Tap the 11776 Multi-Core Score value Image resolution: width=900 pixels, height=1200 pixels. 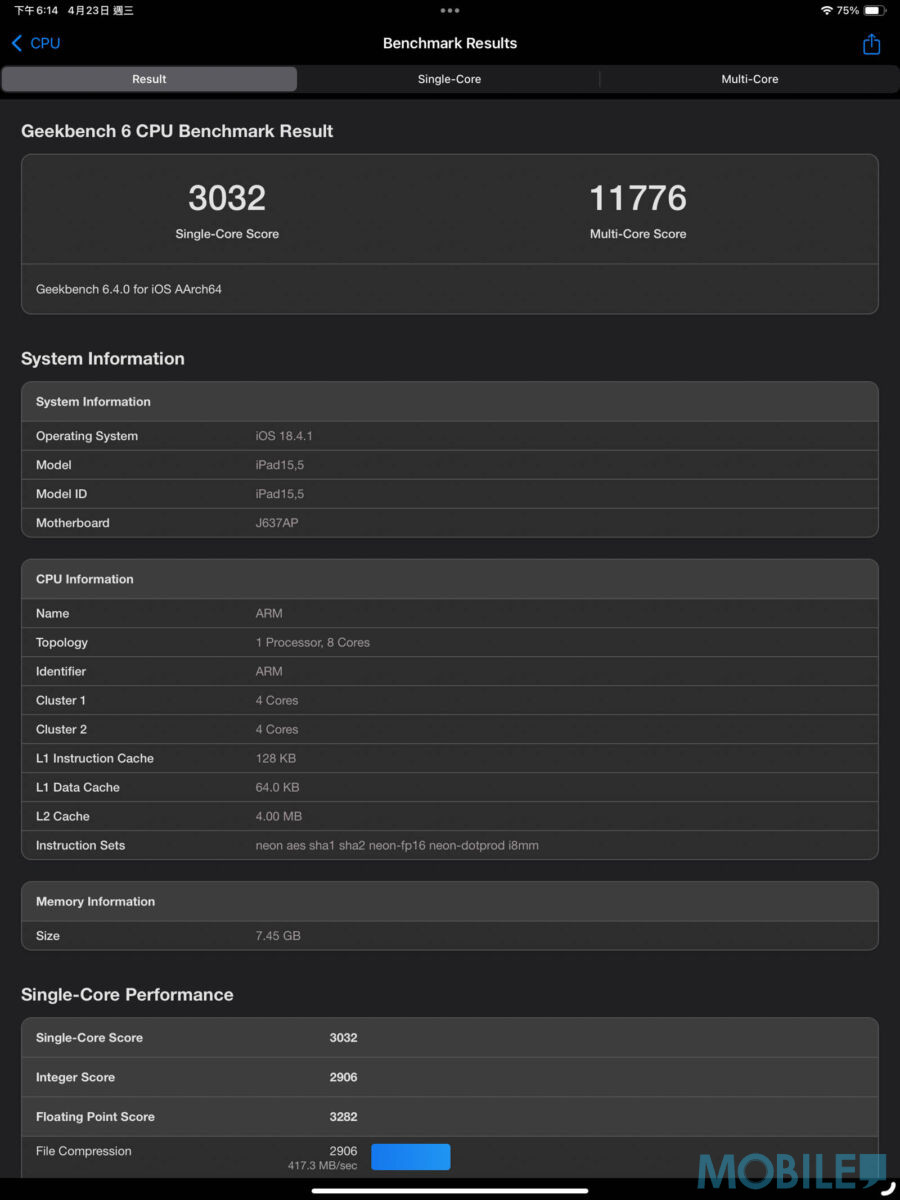638,198
